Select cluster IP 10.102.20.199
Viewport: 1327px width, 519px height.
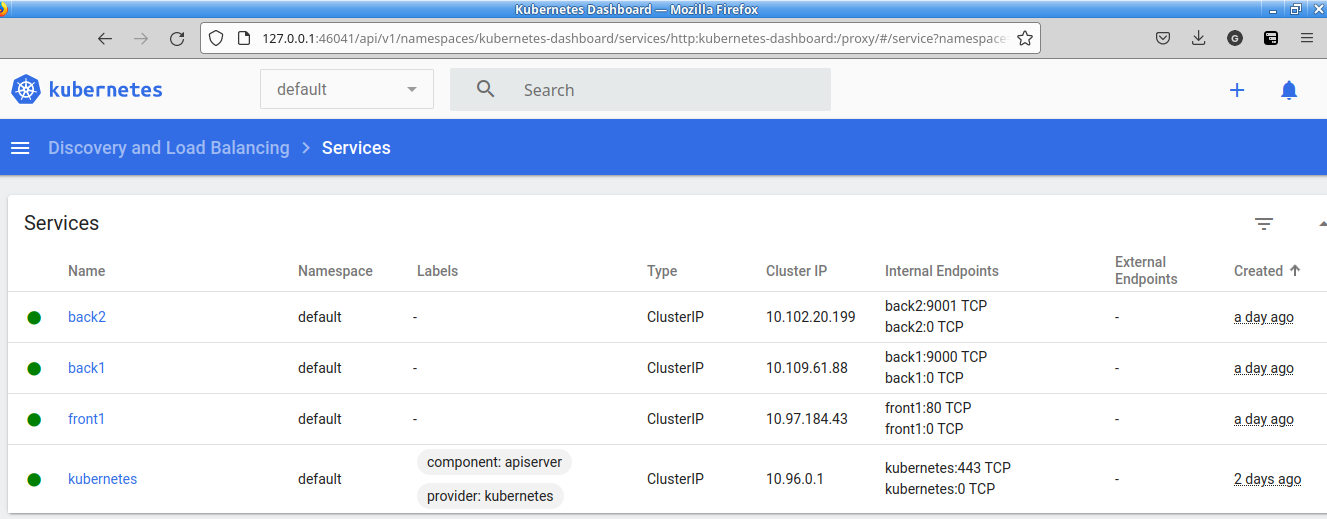811,317
